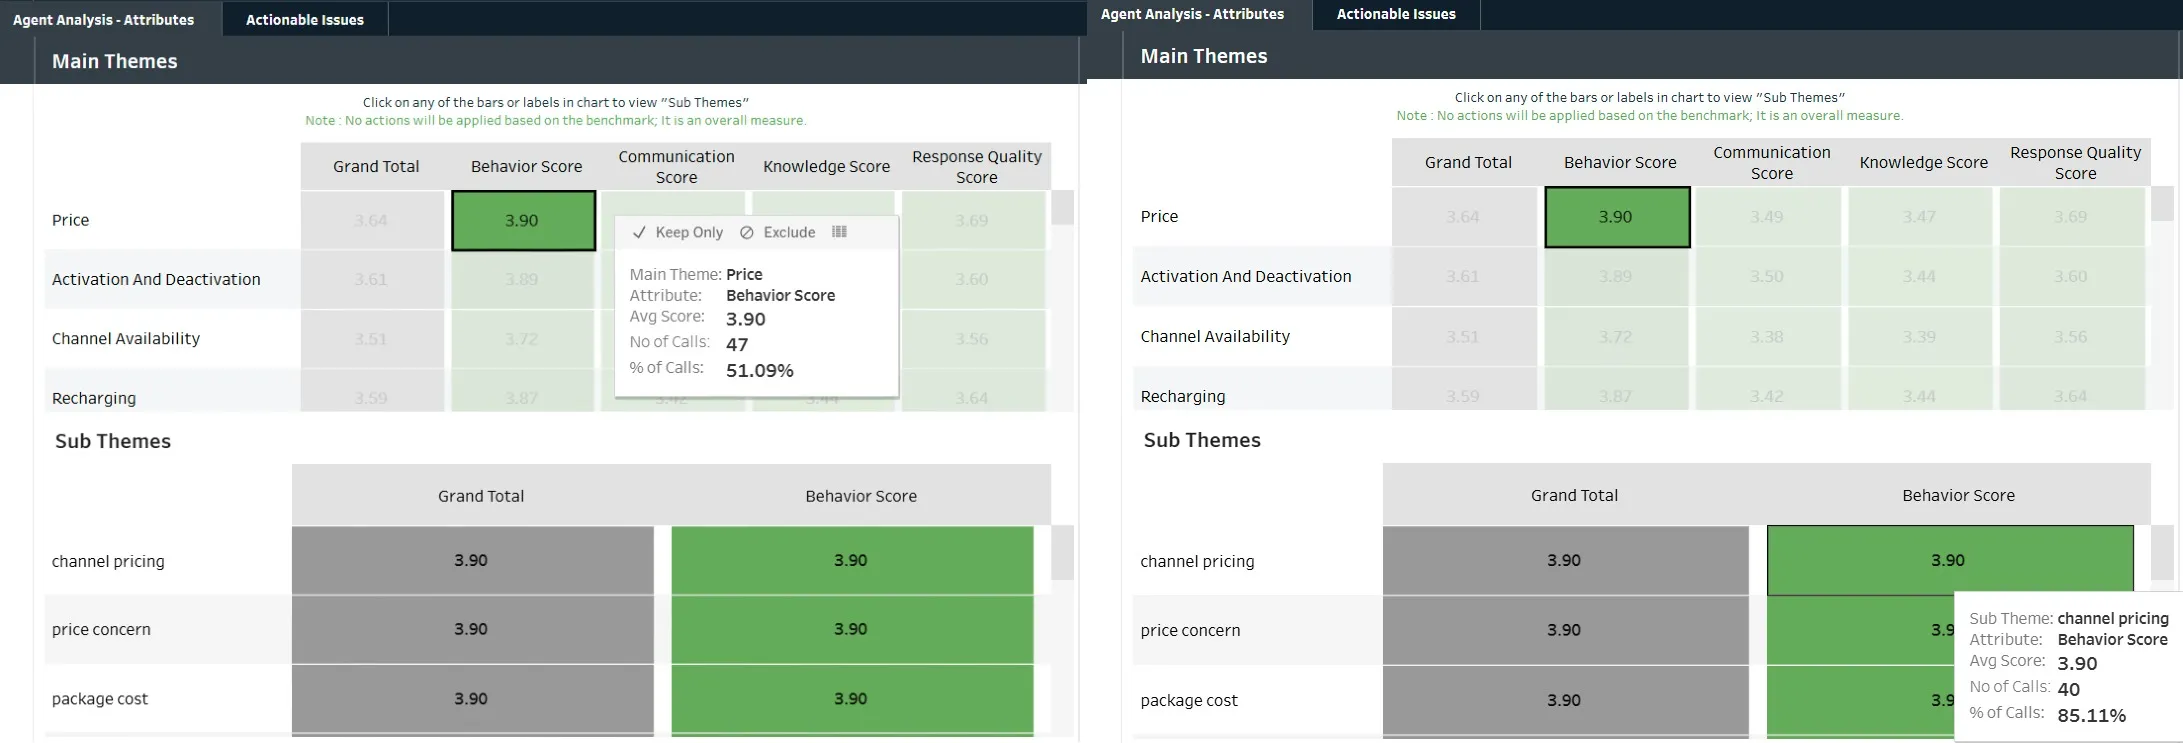Open Agent Analysis - Attributes tab in left dashboard
2183x743 pixels.
[x=104, y=20]
